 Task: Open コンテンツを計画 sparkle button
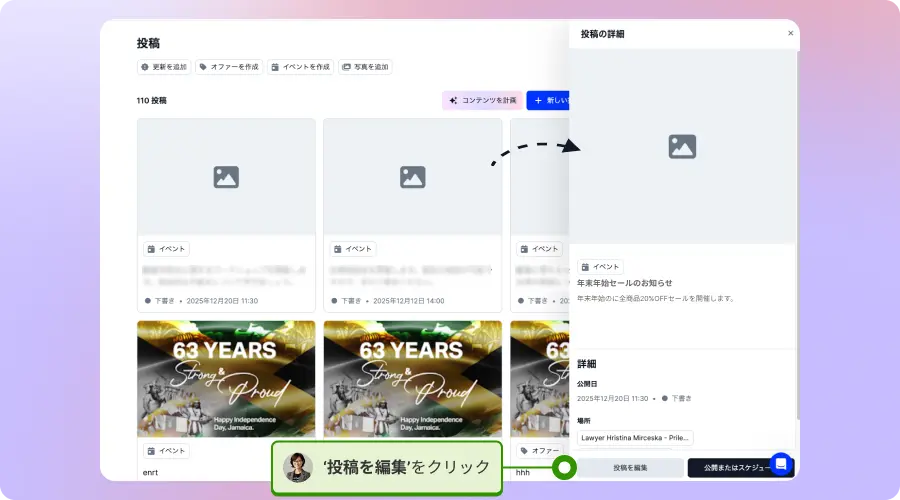coord(482,100)
